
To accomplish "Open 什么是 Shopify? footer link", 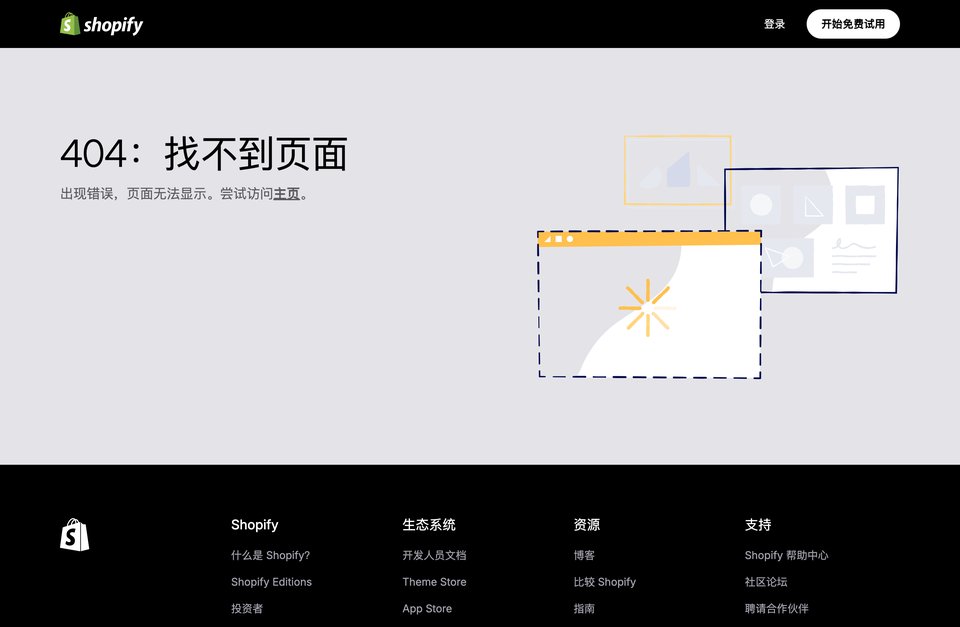I will point(271,555).
